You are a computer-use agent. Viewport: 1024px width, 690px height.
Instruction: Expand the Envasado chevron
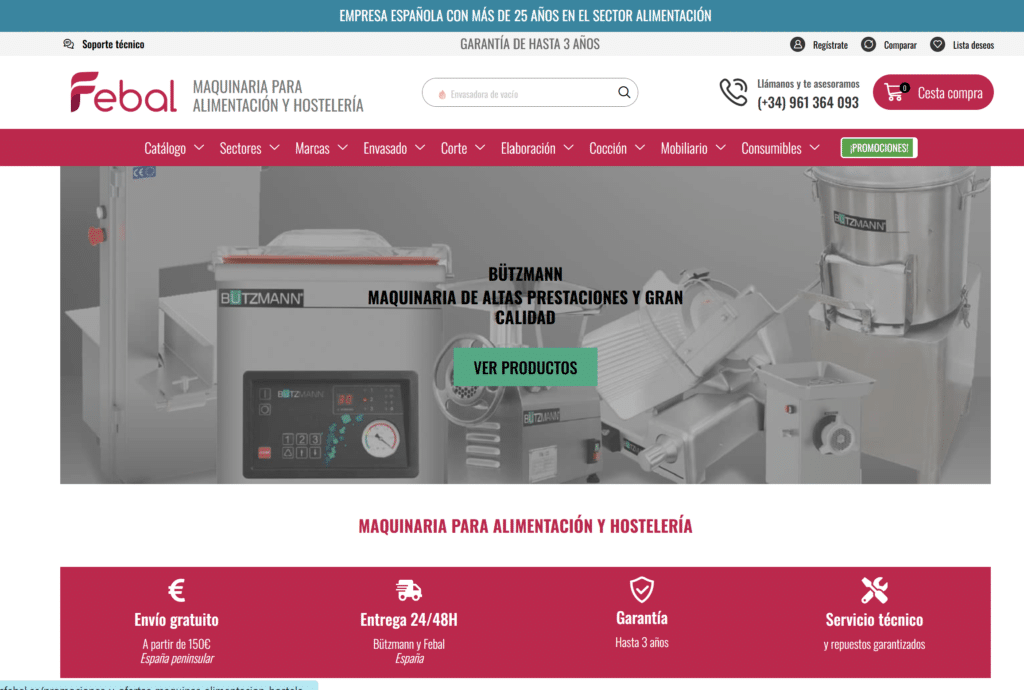coord(420,148)
